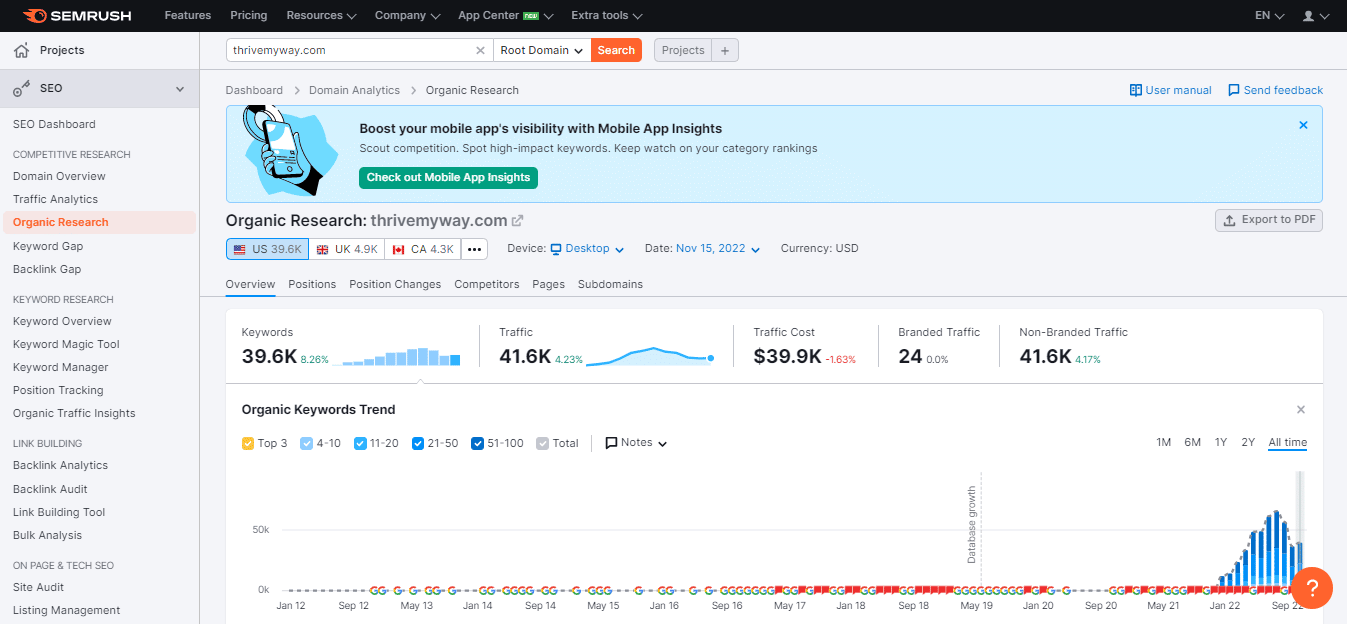Open Keyword Gap in sidebar

pos(48,246)
